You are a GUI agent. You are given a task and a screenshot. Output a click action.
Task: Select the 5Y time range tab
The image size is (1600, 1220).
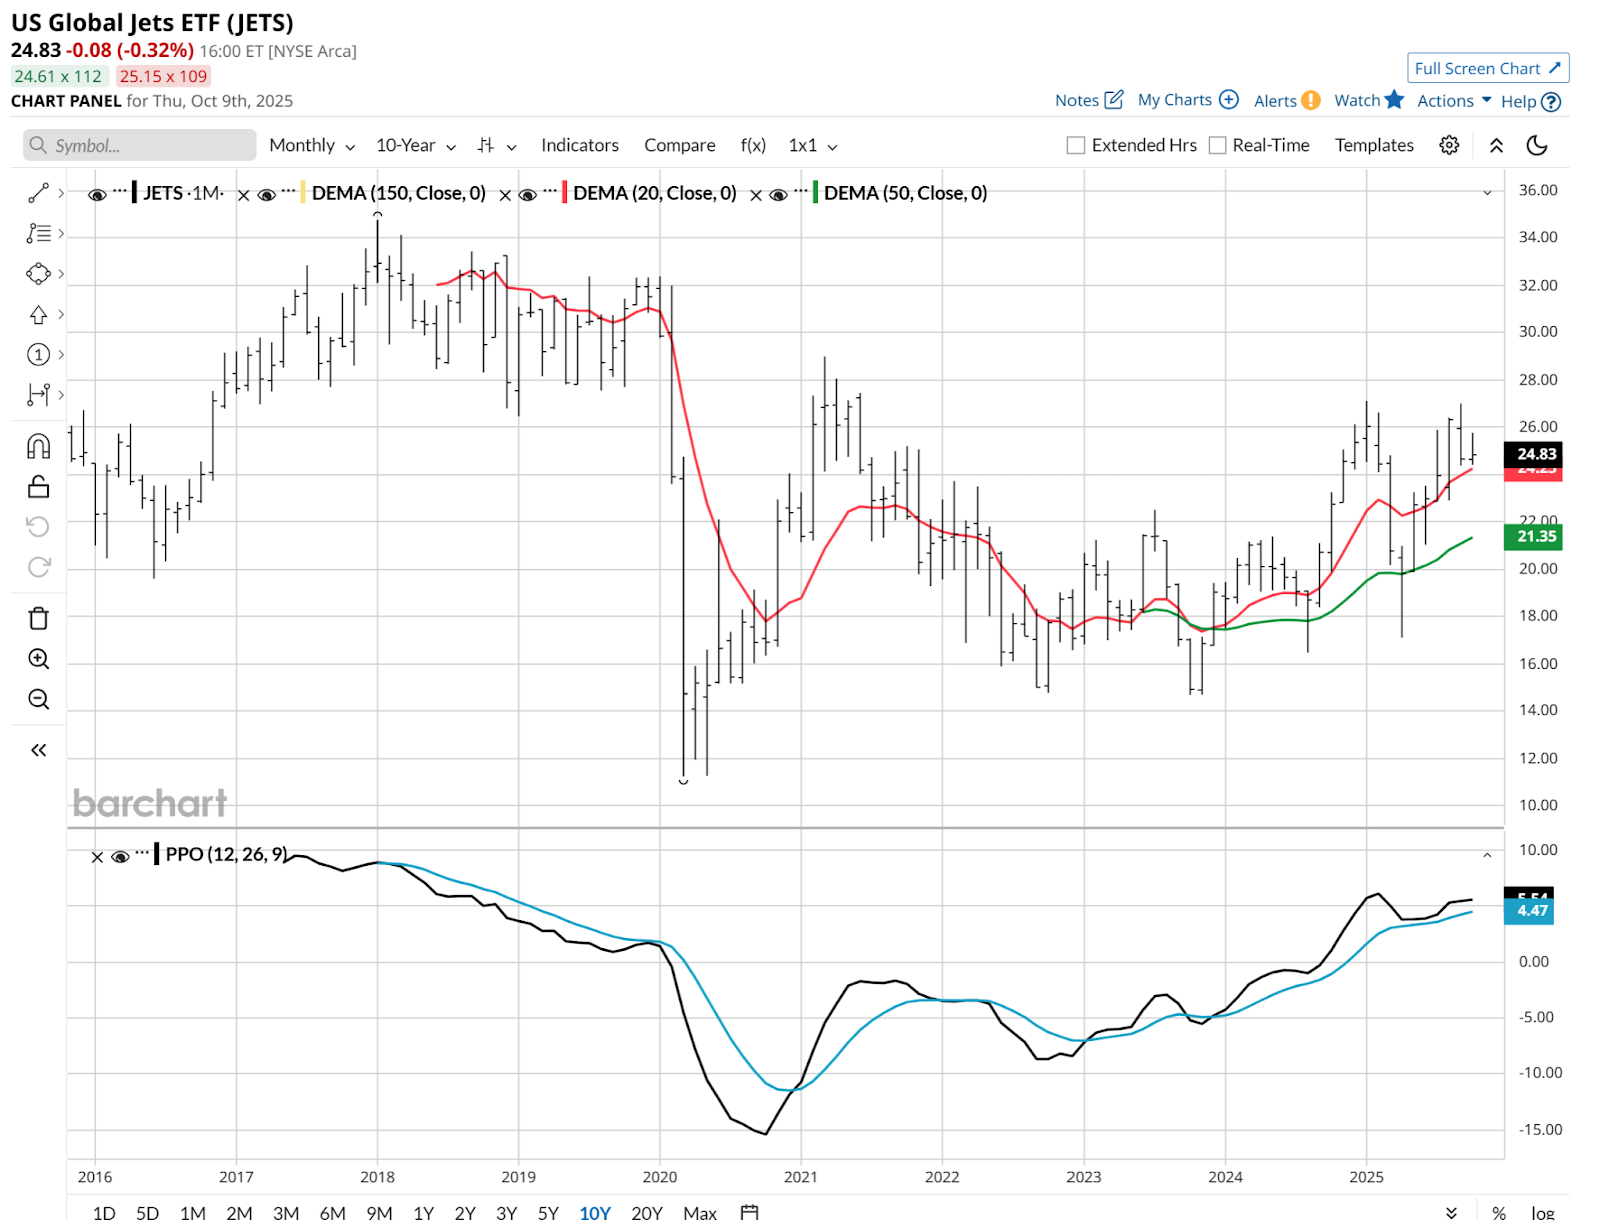547,1212
